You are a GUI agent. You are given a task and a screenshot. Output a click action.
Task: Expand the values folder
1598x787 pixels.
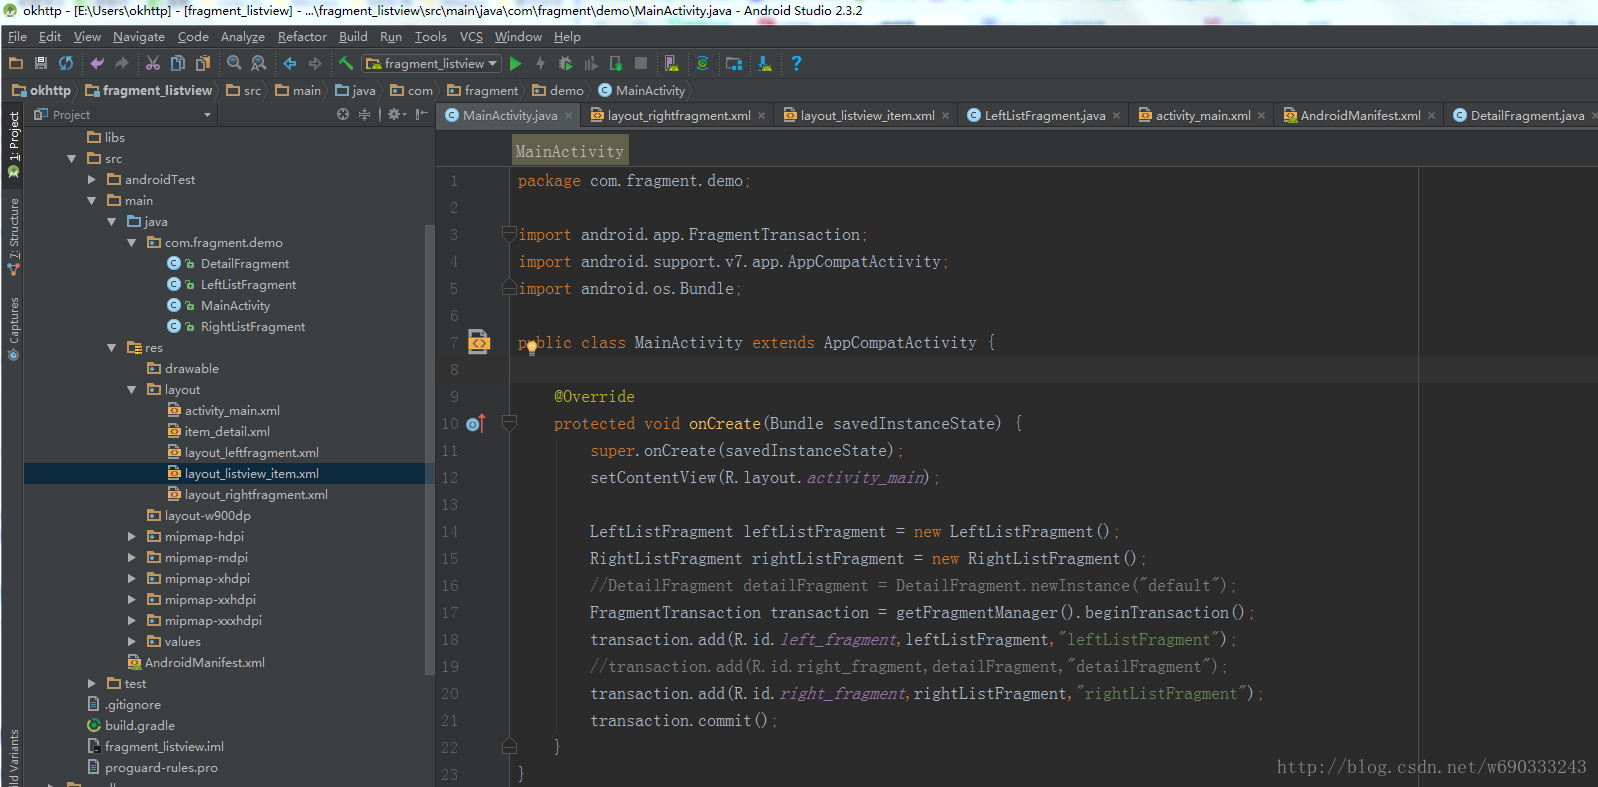(x=131, y=642)
